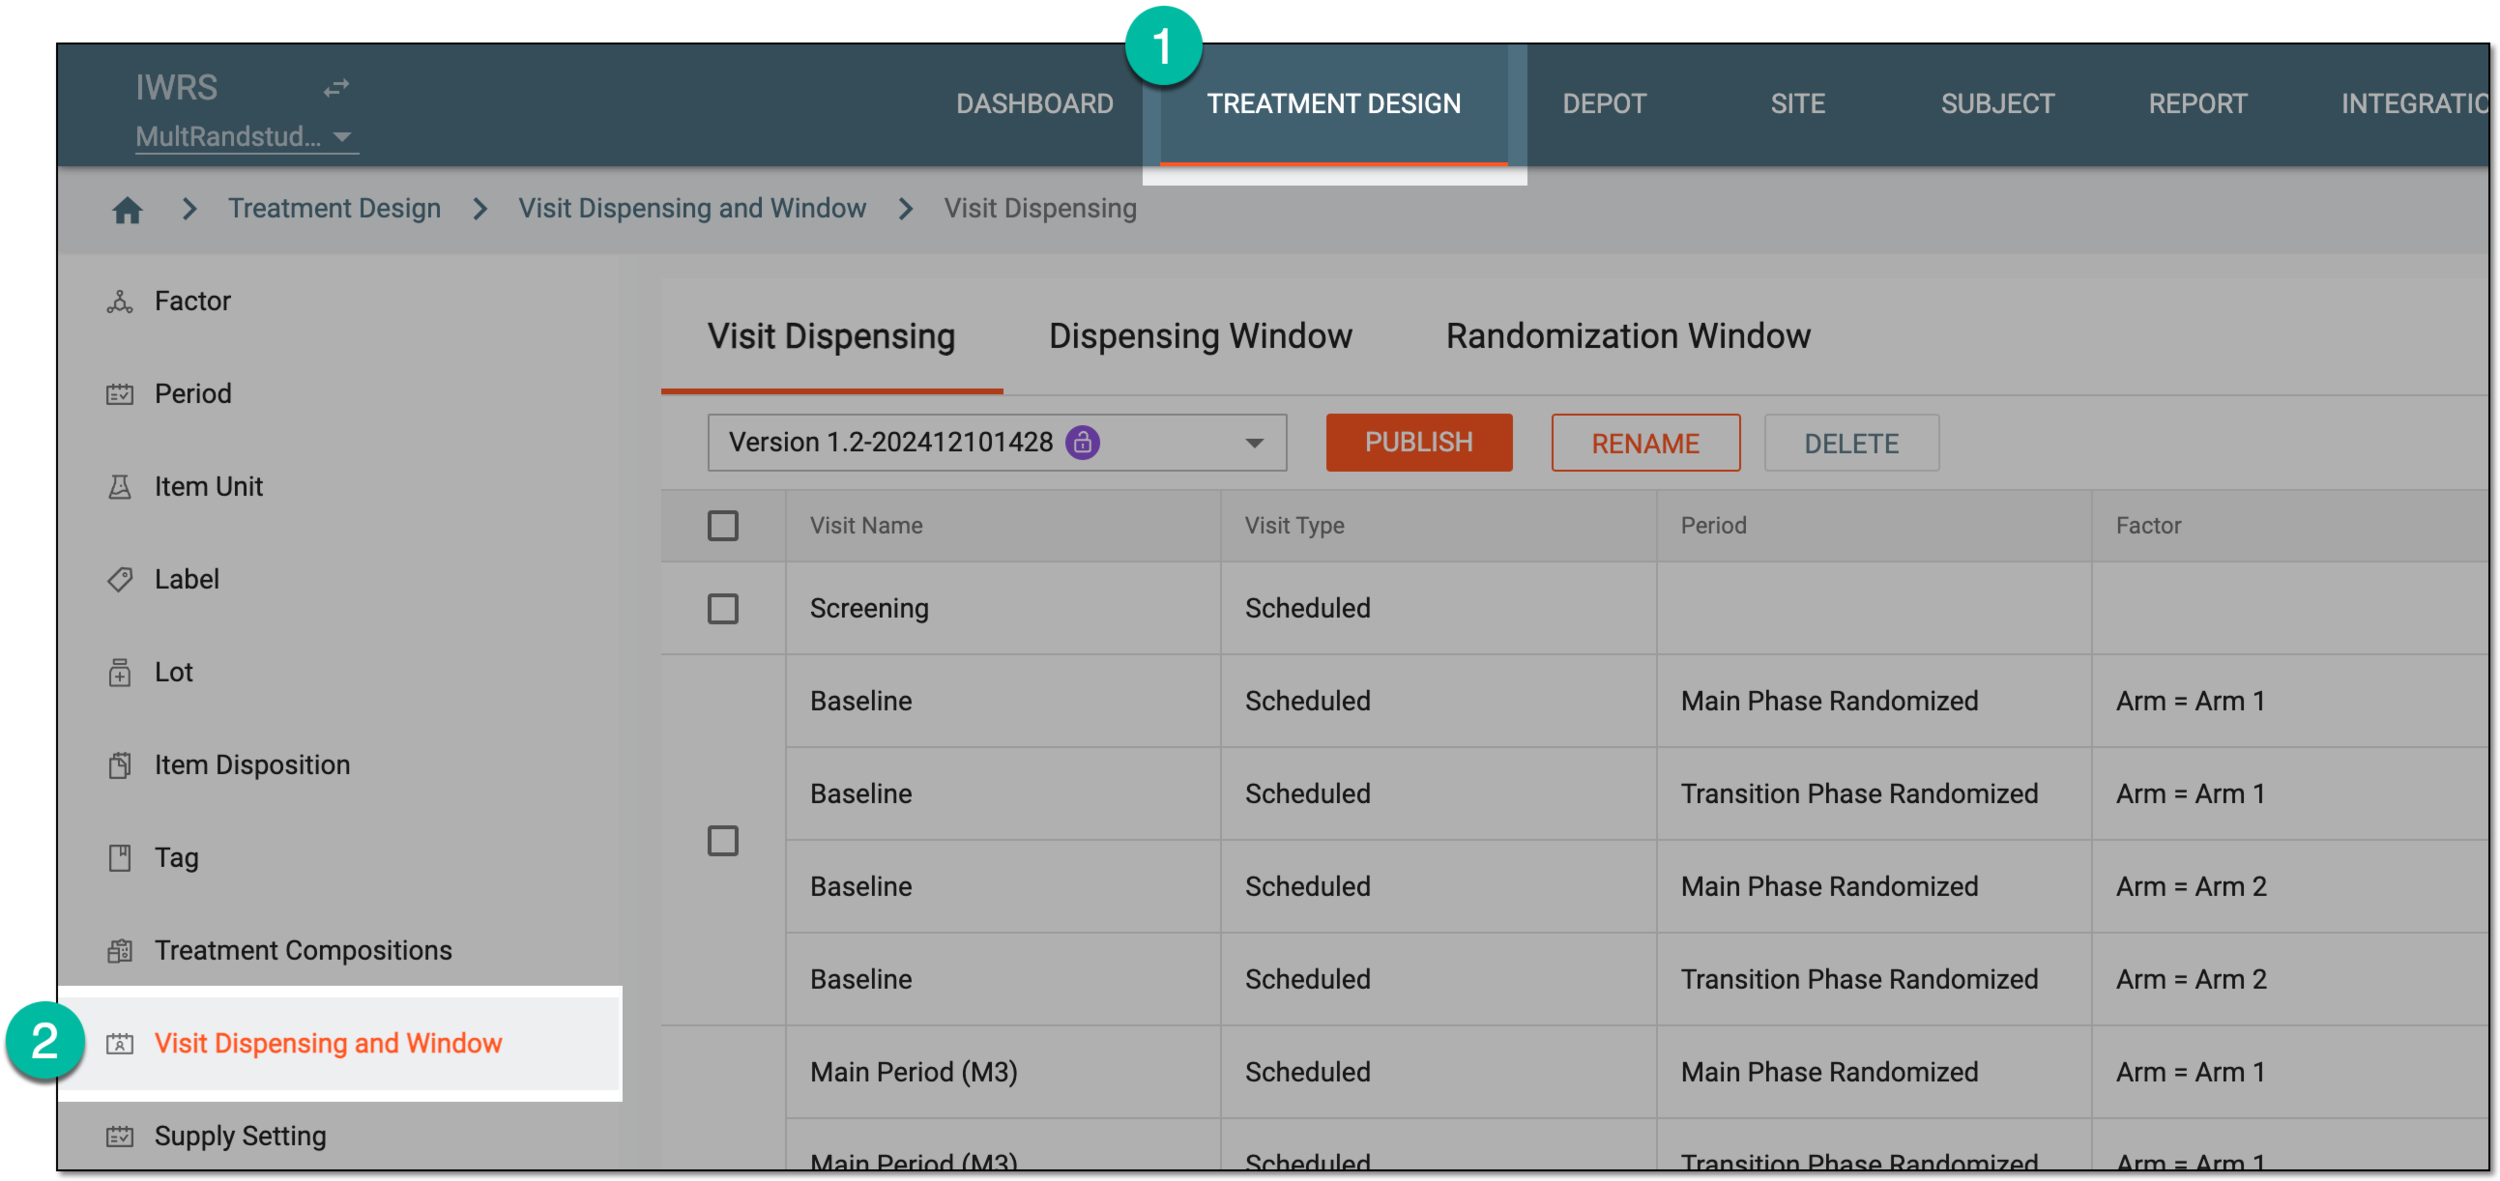
Task: Click the Lot bottle icon
Action: [x=120, y=673]
